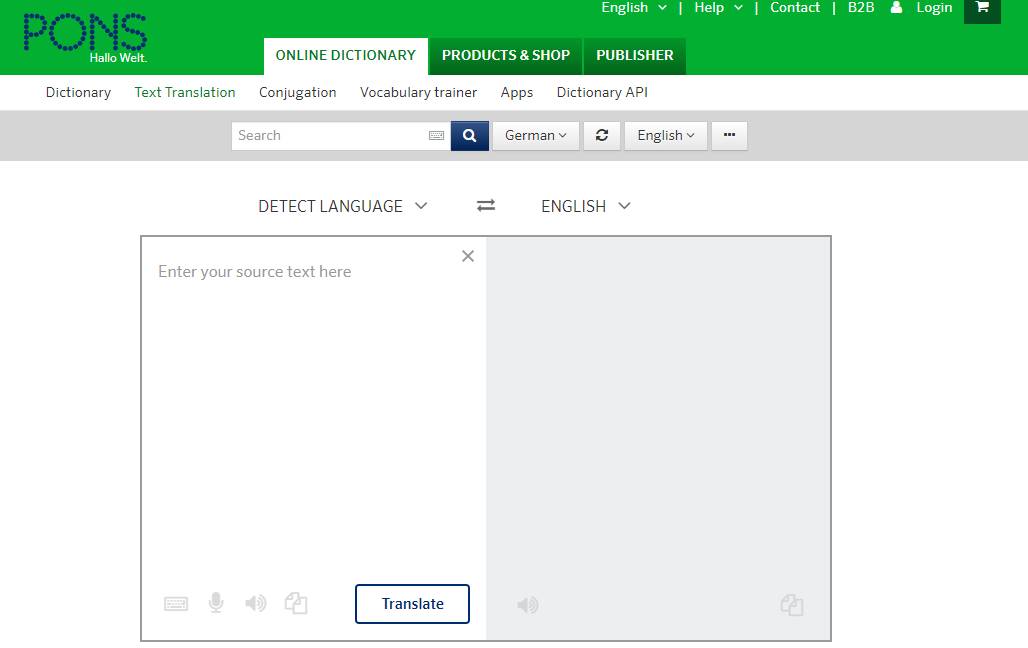Screen dimensions: 1028x648
Task: Click the search magnifier icon
Action: pos(469,135)
